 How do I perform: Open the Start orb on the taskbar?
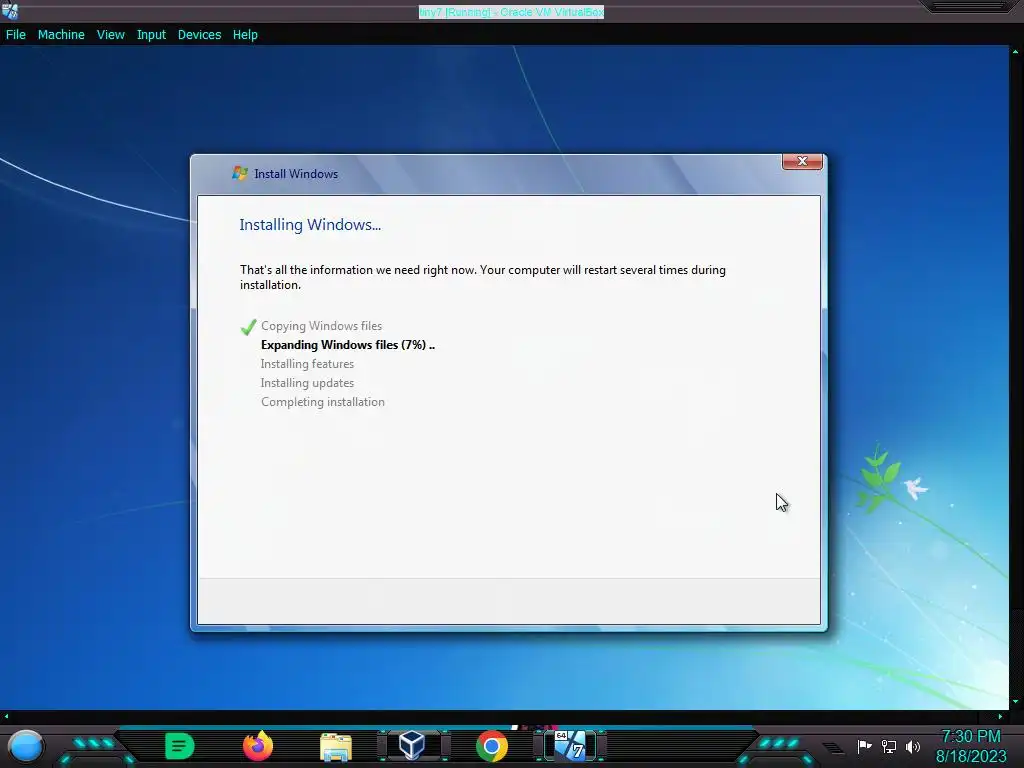26,747
